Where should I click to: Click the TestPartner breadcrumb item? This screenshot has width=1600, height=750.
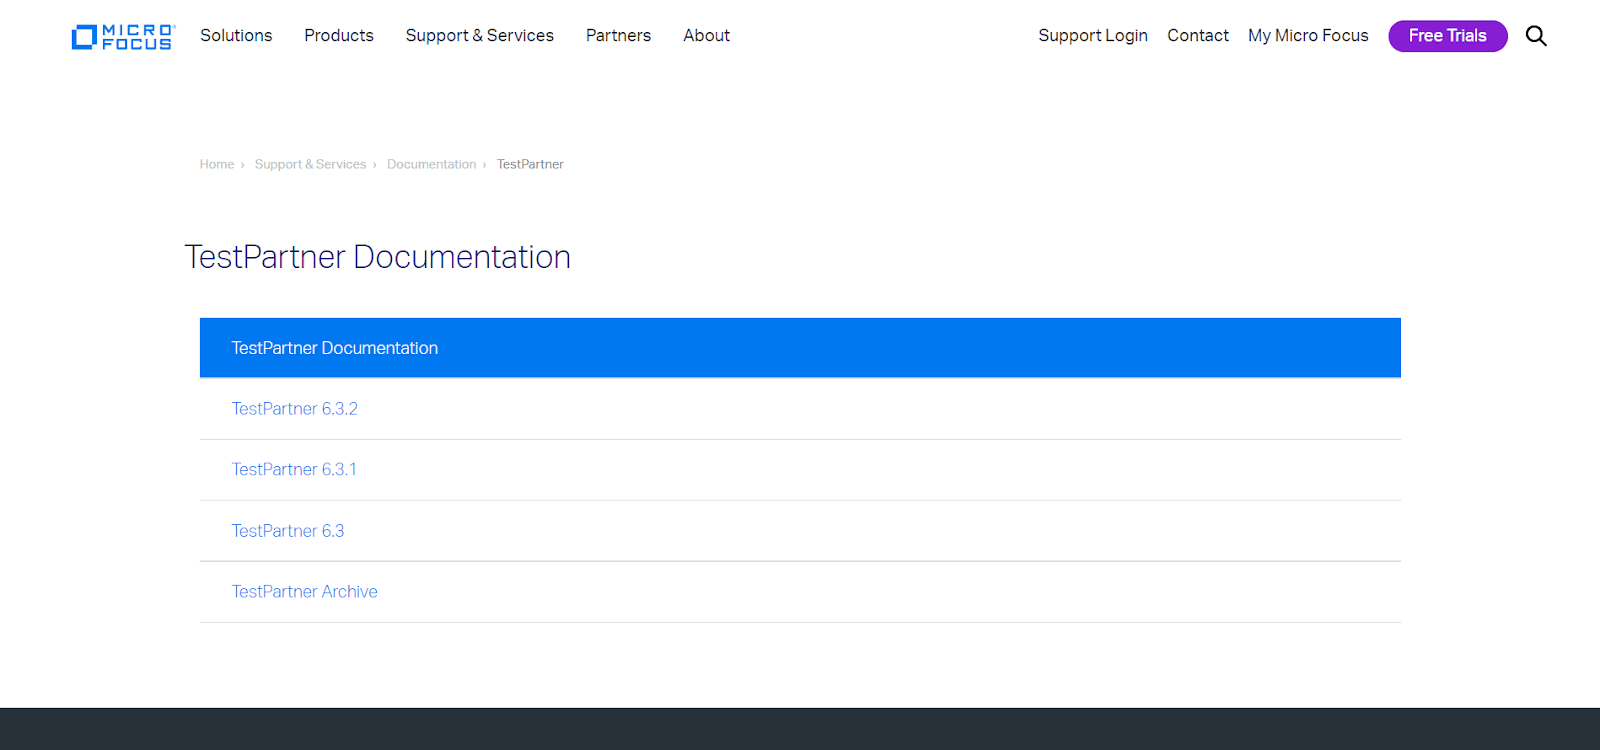530,164
